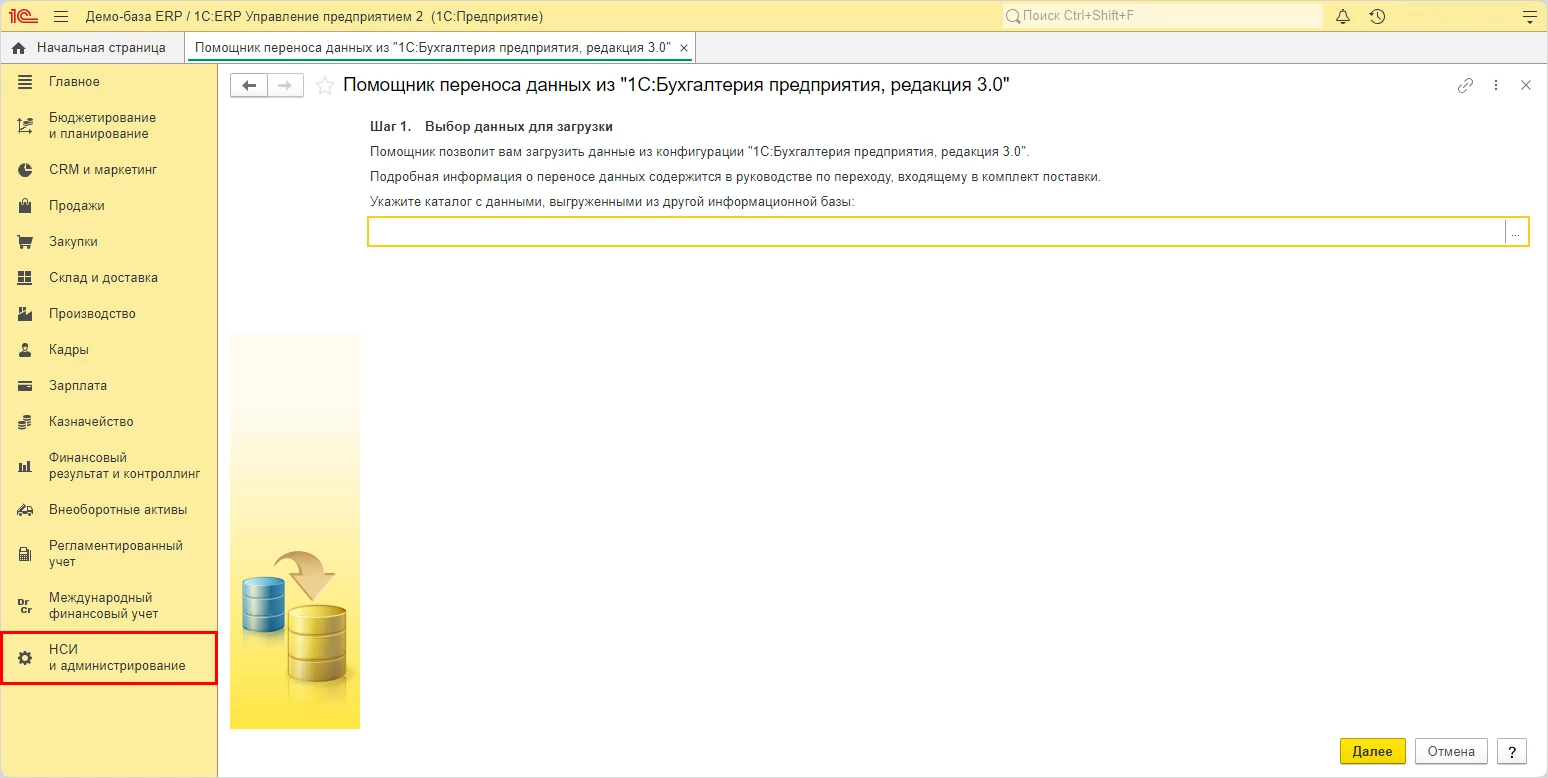This screenshot has height=778, width=1548.
Task: Open the Продажи section
Action: (108, 206)
